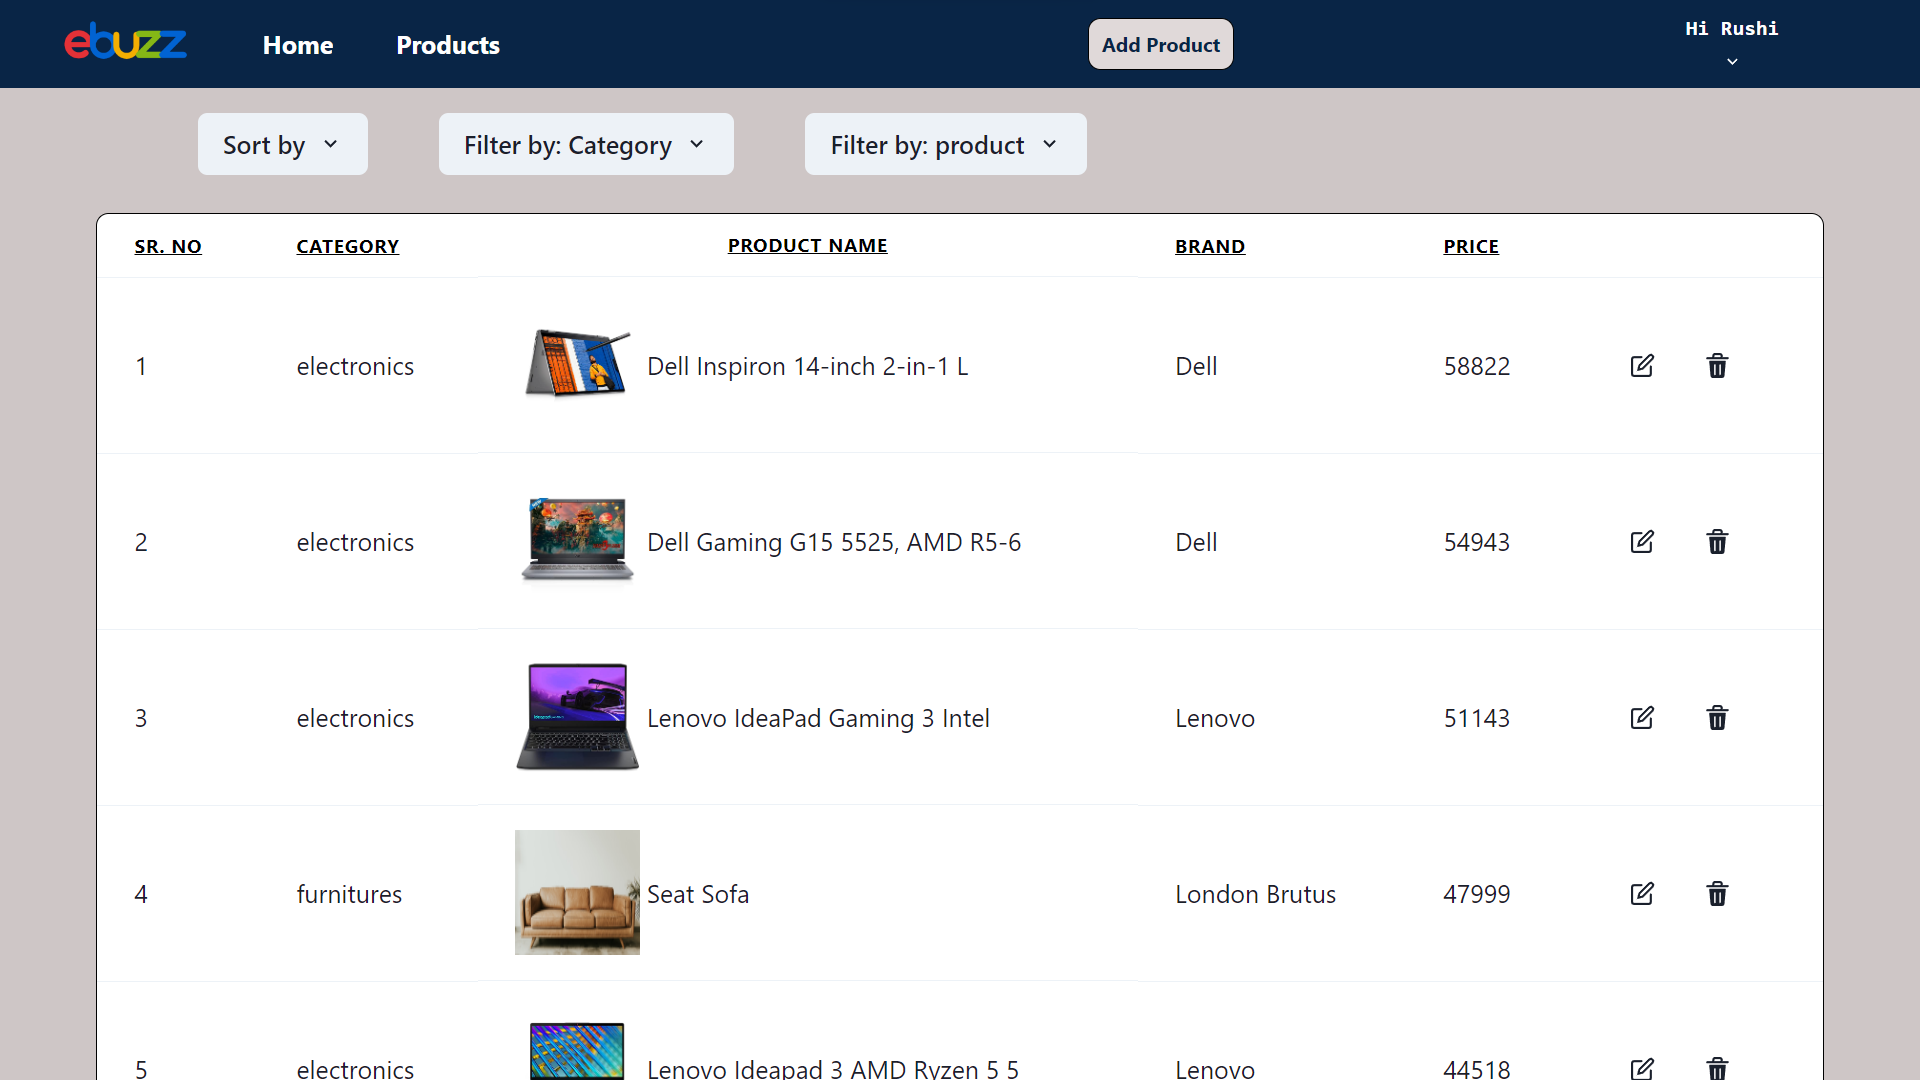Click the price value 54943
This screenshot has height=1080, width=1920.
[x=1477, y=542]
